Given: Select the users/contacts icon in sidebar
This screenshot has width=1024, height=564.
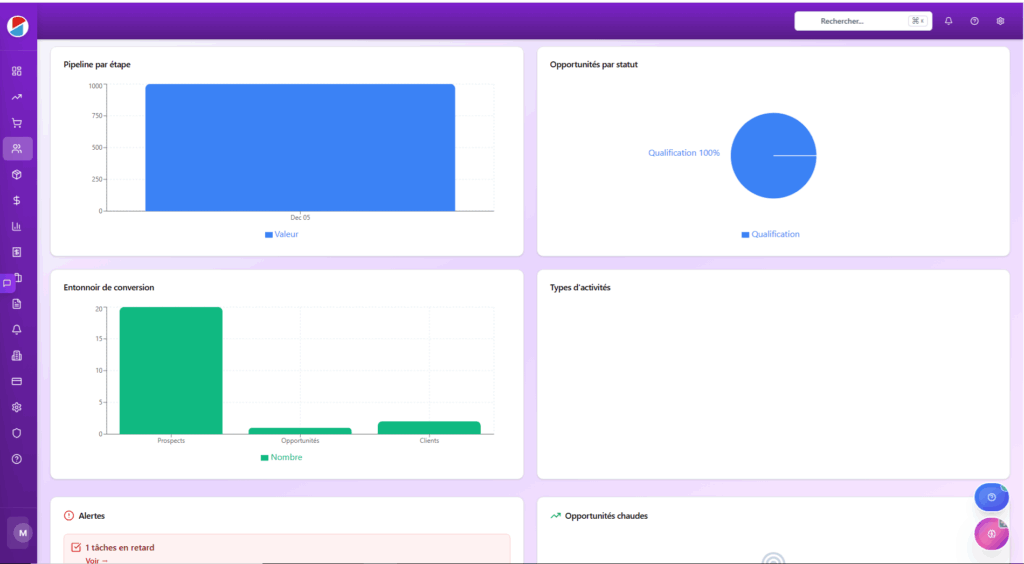Looking at the screenshot, I should [17, 149].
